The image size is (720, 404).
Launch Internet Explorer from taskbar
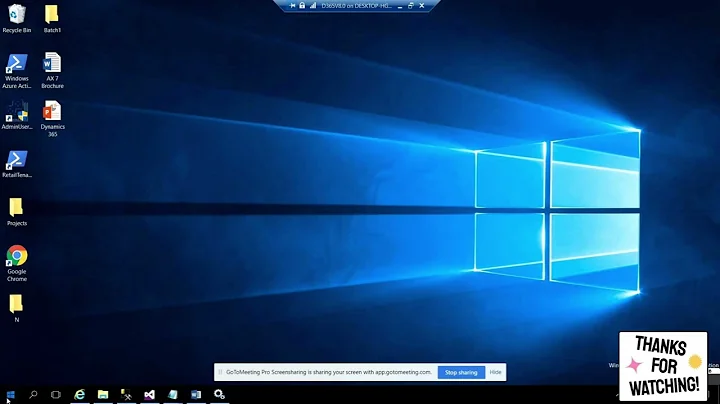[x=80, y=394]
